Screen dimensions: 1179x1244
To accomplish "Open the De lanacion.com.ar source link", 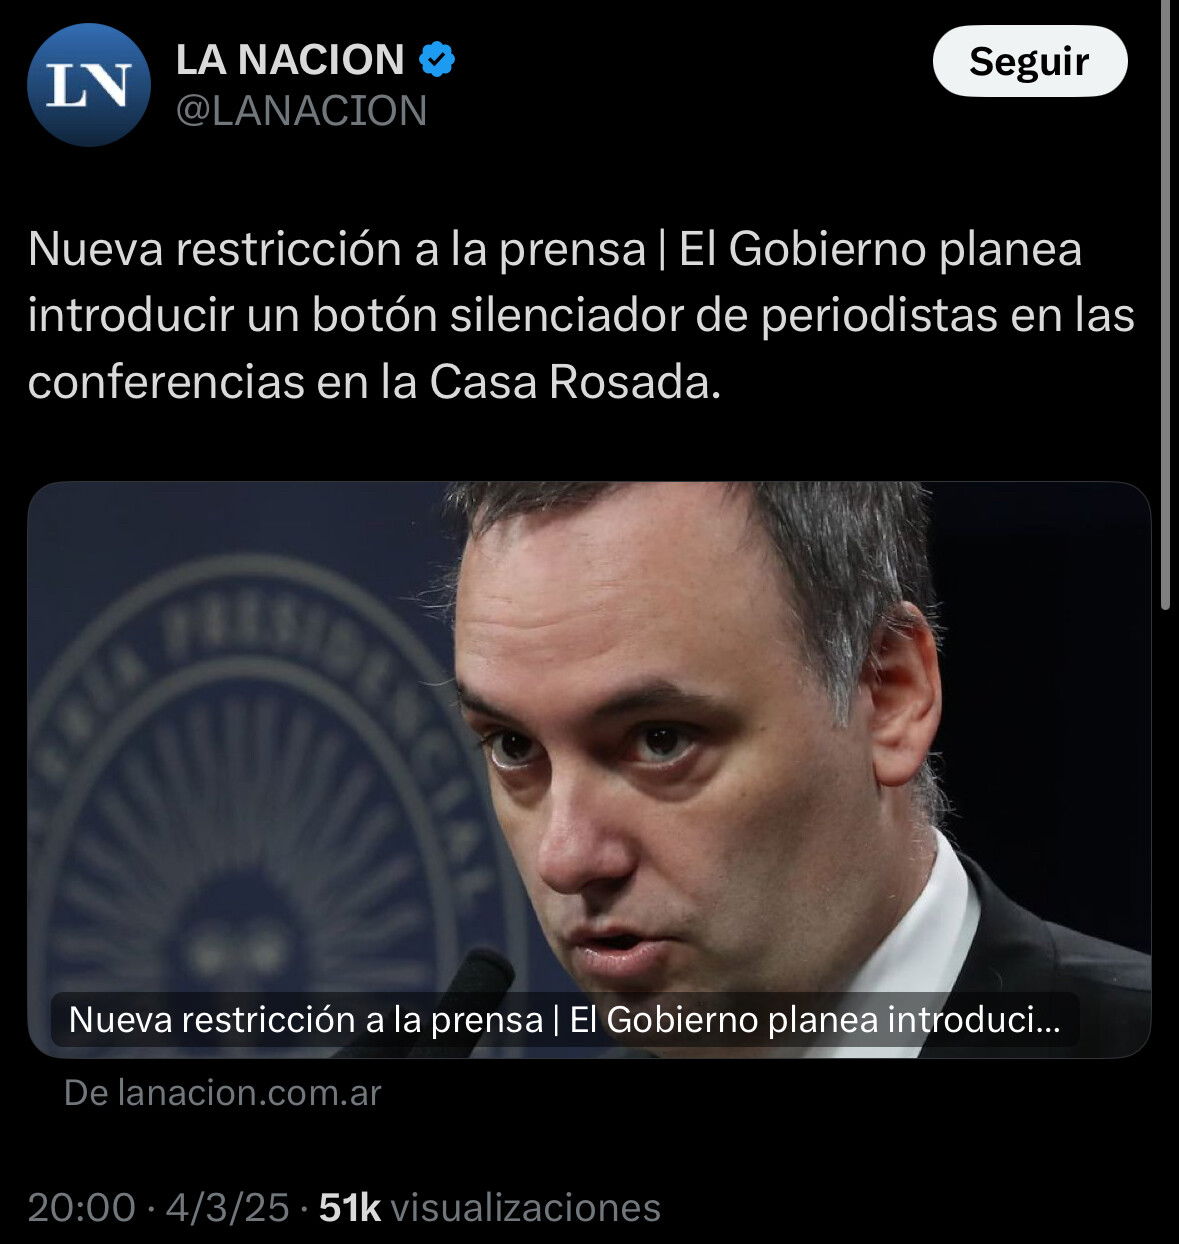I will [222, 1093].
